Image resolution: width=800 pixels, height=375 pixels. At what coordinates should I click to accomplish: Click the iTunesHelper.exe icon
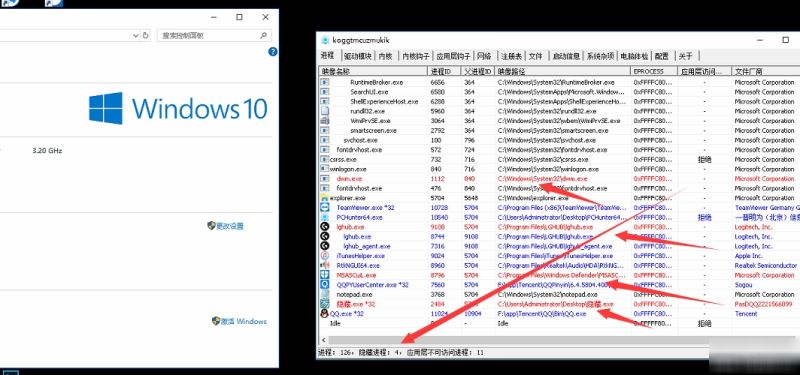click(324, 256)
